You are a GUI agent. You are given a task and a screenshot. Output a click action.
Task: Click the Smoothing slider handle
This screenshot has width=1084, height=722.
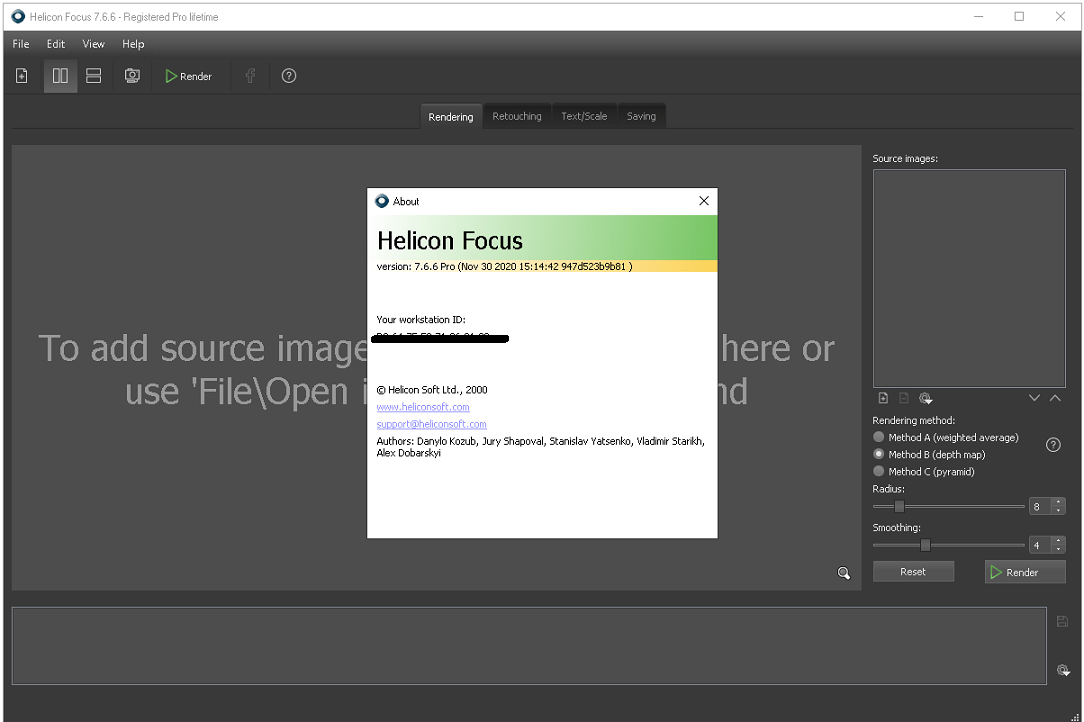click(925, 545)
